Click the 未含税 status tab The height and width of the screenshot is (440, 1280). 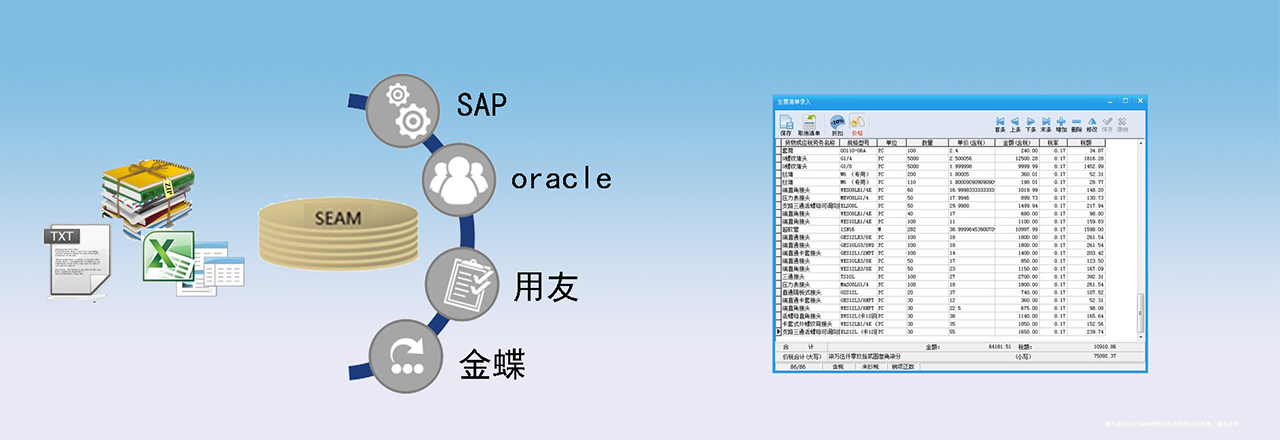871,367
